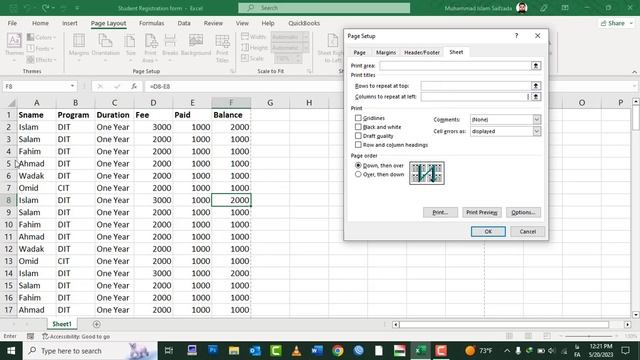The width and height of the screenshot is (640, 360).
Task: Open VLC media player from taskbar
Action: click(296, 351)
